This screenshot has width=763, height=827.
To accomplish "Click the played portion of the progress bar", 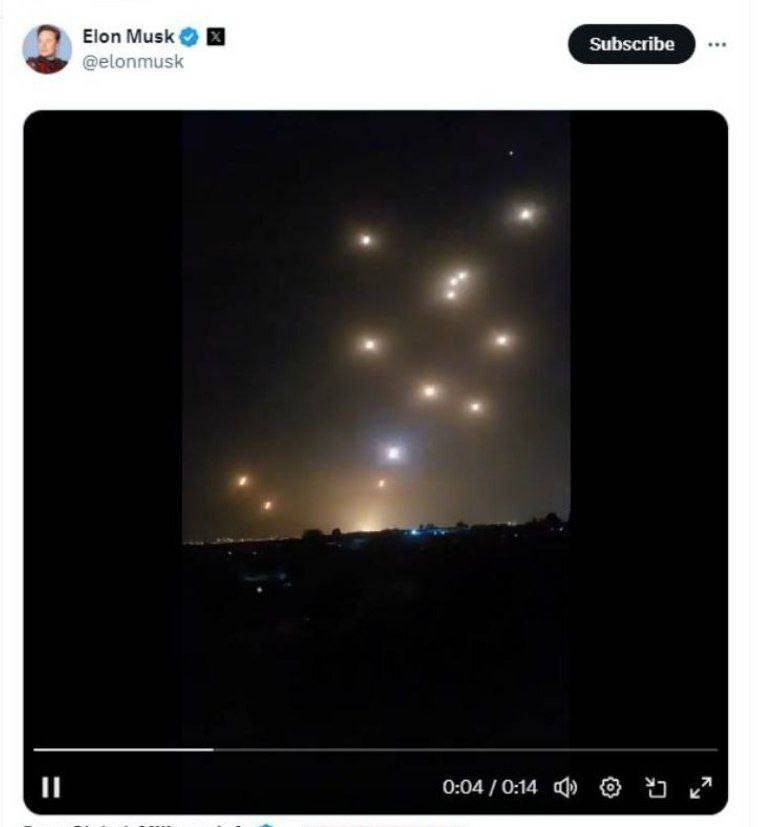I will pos(122,749).
